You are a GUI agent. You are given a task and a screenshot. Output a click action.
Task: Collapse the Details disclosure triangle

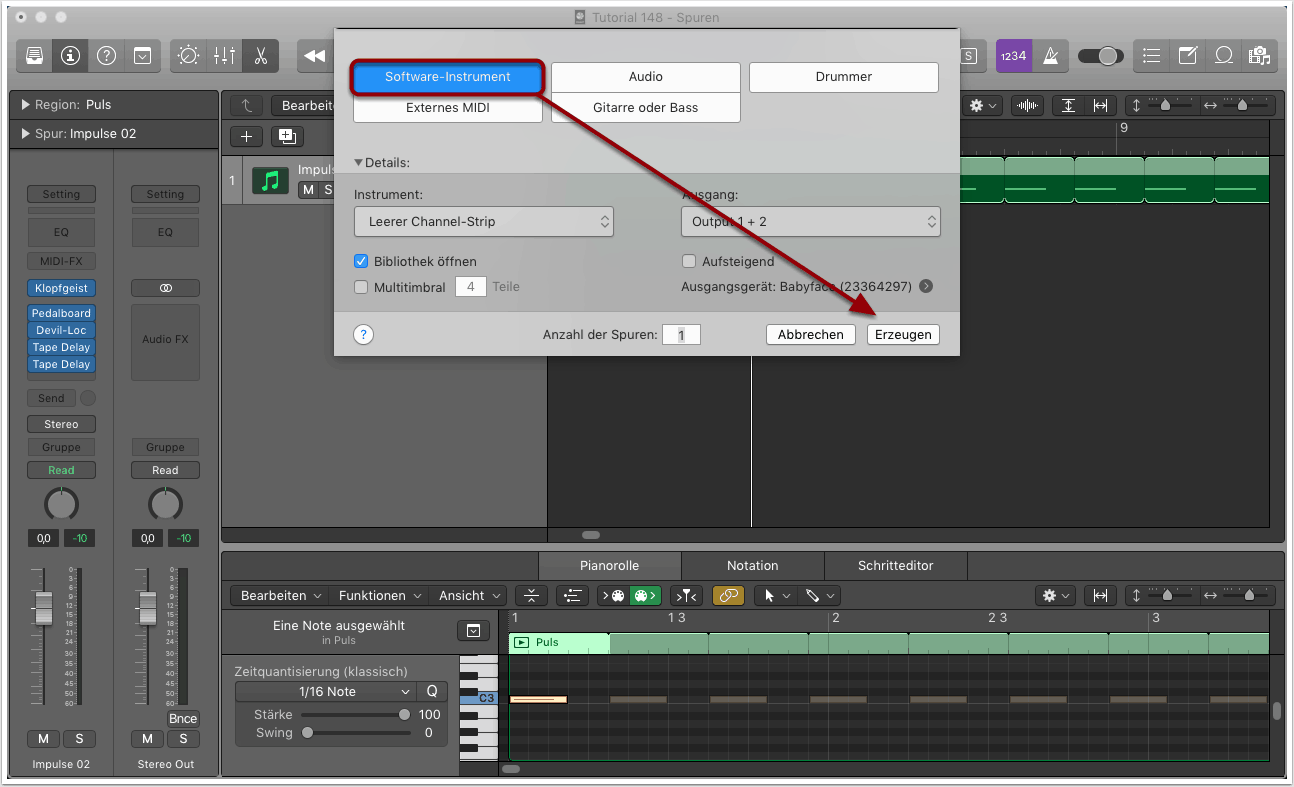click(x=359, y=162)
